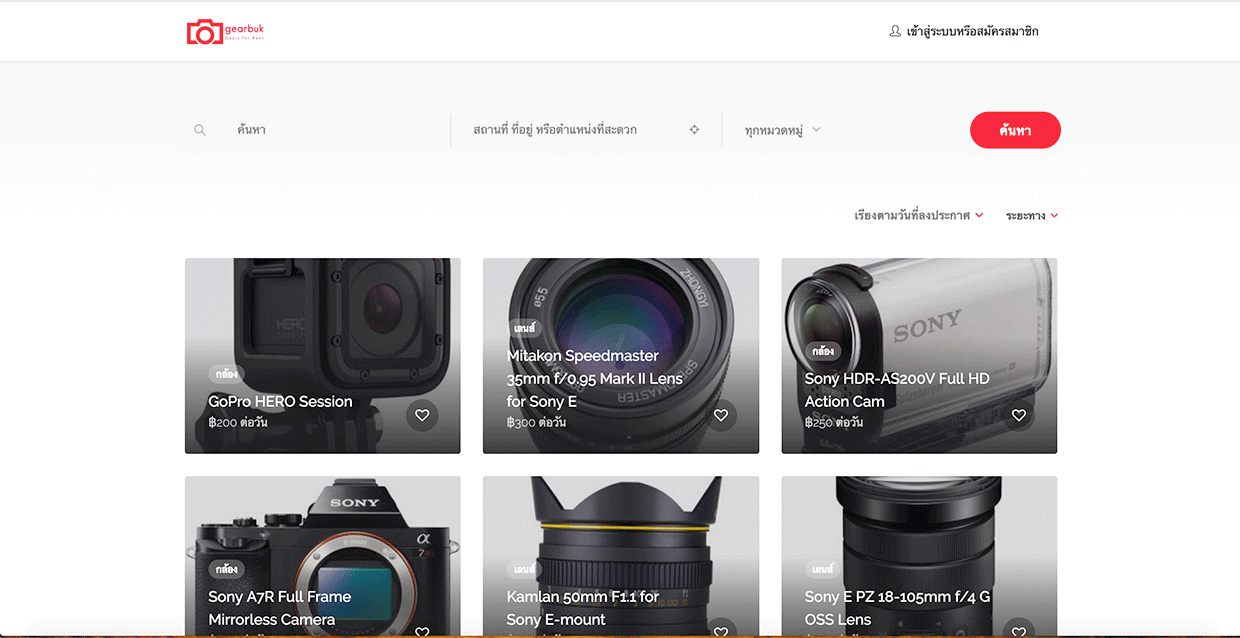This screenshot has width=1240, height=638.
Task: Open the login or register link
Action: 972,31
